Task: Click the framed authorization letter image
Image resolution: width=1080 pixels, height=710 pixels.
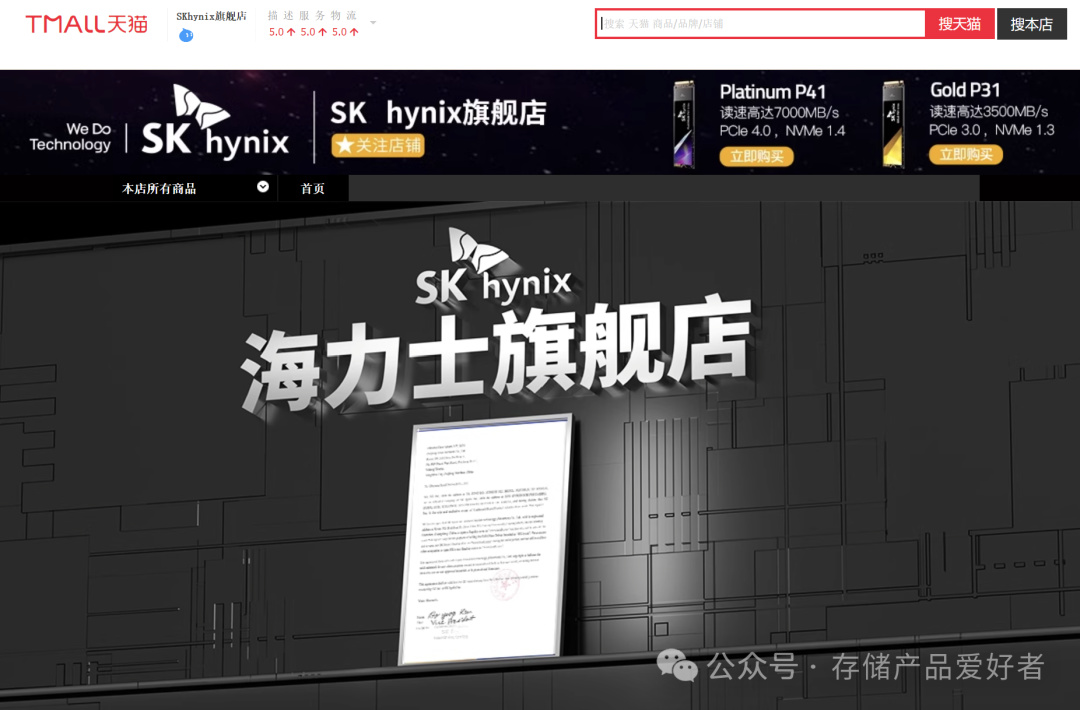Action: [x=486, y=539]
